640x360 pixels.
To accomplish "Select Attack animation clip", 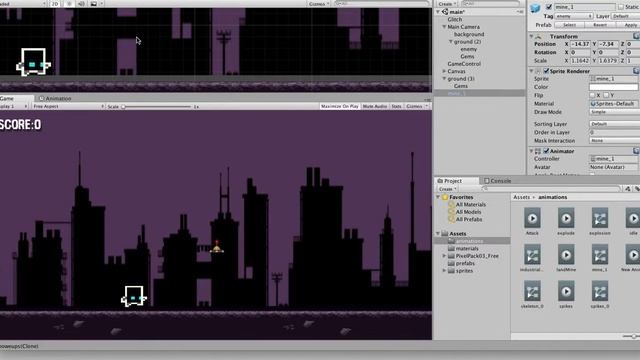I will tap(532, 222).
